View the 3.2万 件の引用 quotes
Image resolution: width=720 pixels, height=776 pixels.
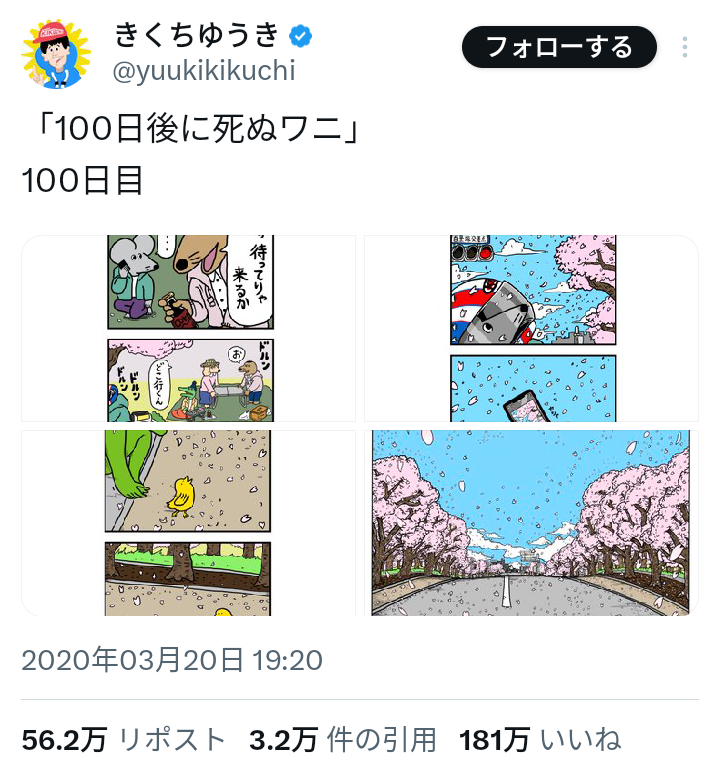pos(342,740)
